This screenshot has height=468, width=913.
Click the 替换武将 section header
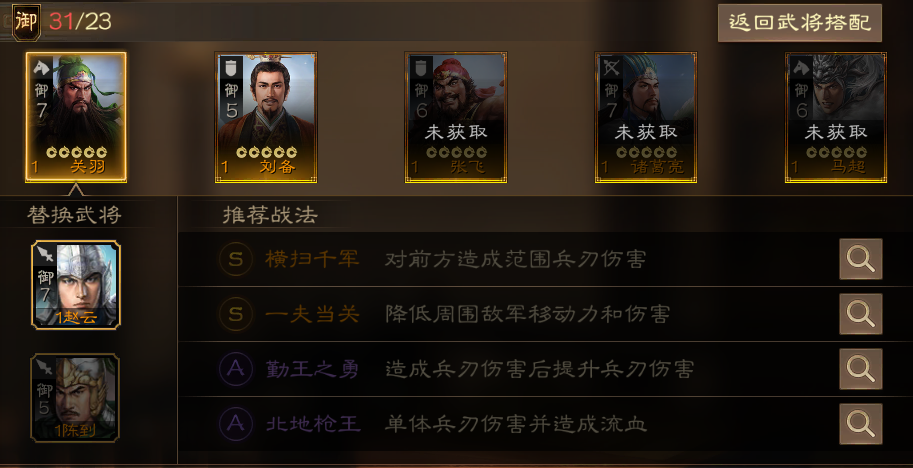tap(75, 215)
